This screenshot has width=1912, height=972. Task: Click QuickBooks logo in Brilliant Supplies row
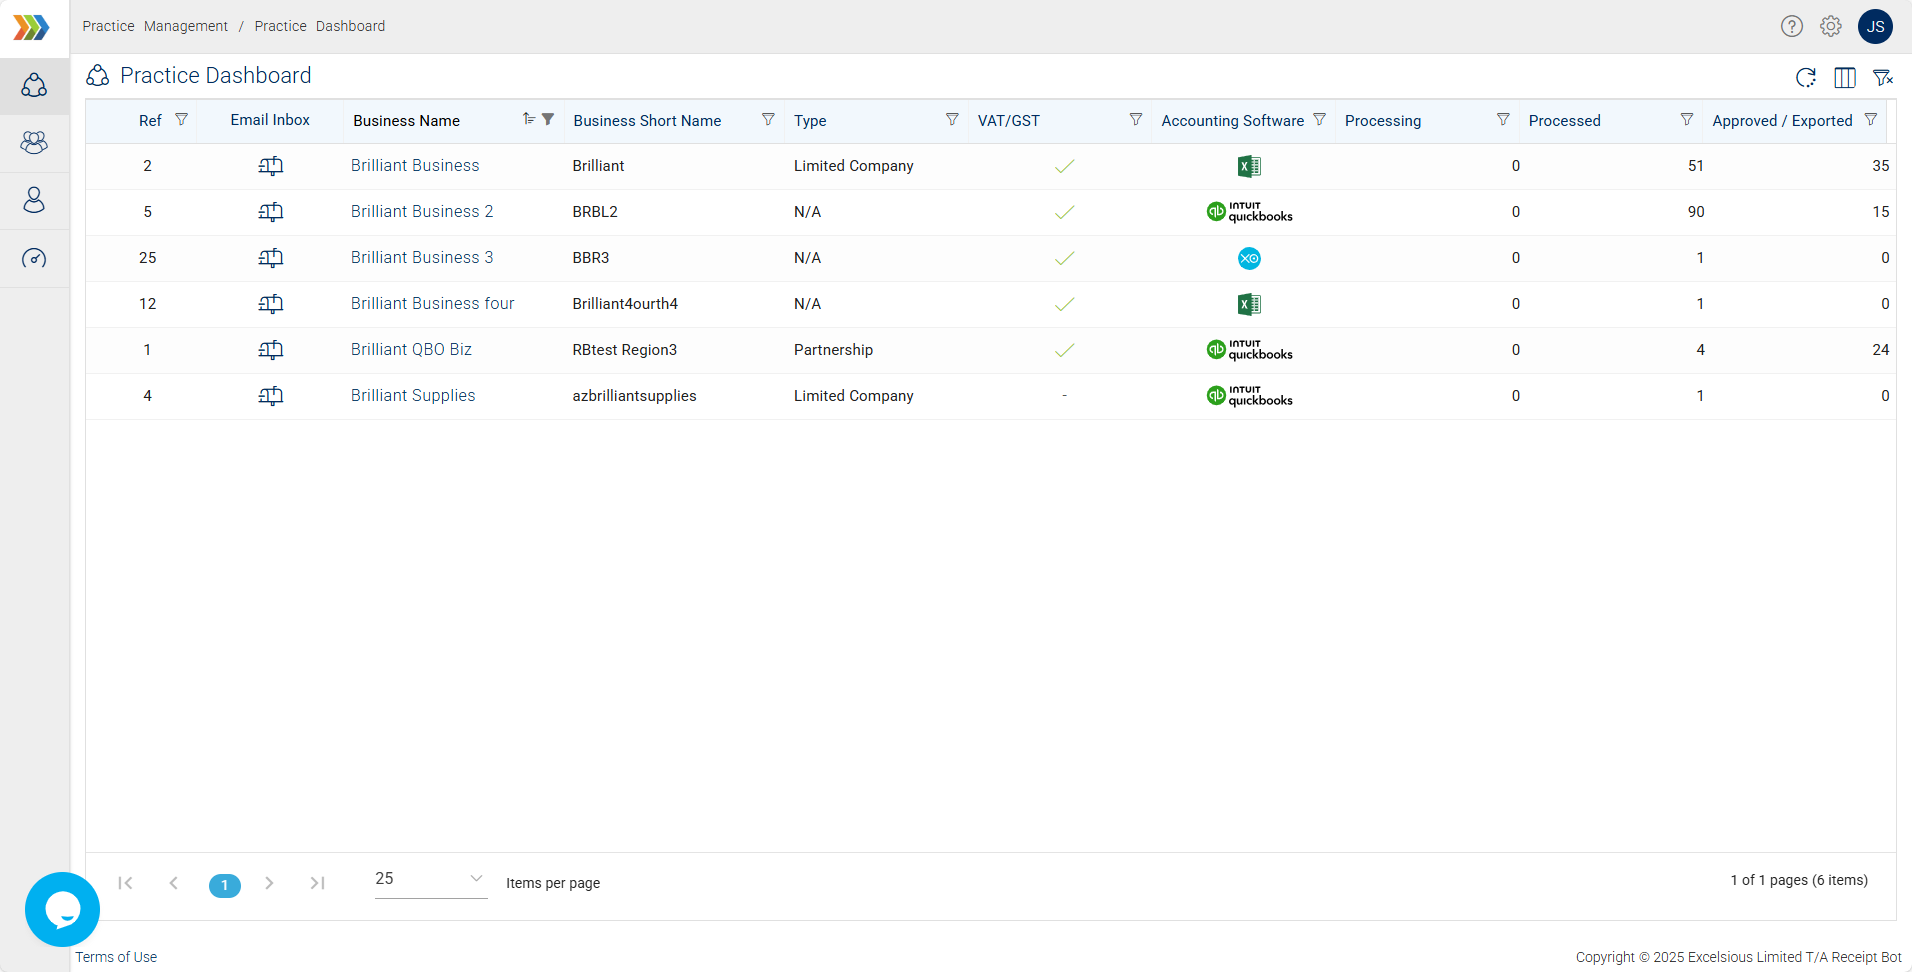point(1249,396)
